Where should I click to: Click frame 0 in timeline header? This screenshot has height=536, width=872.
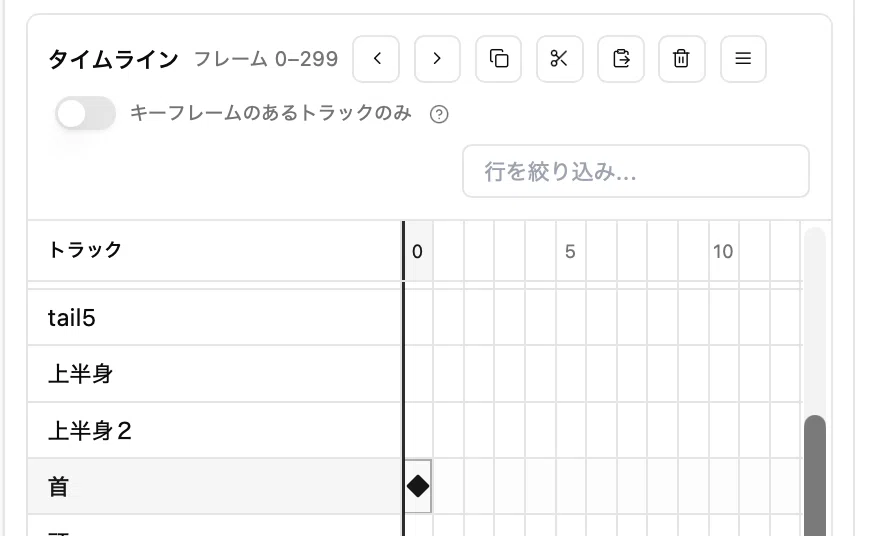tap(418, 251)
